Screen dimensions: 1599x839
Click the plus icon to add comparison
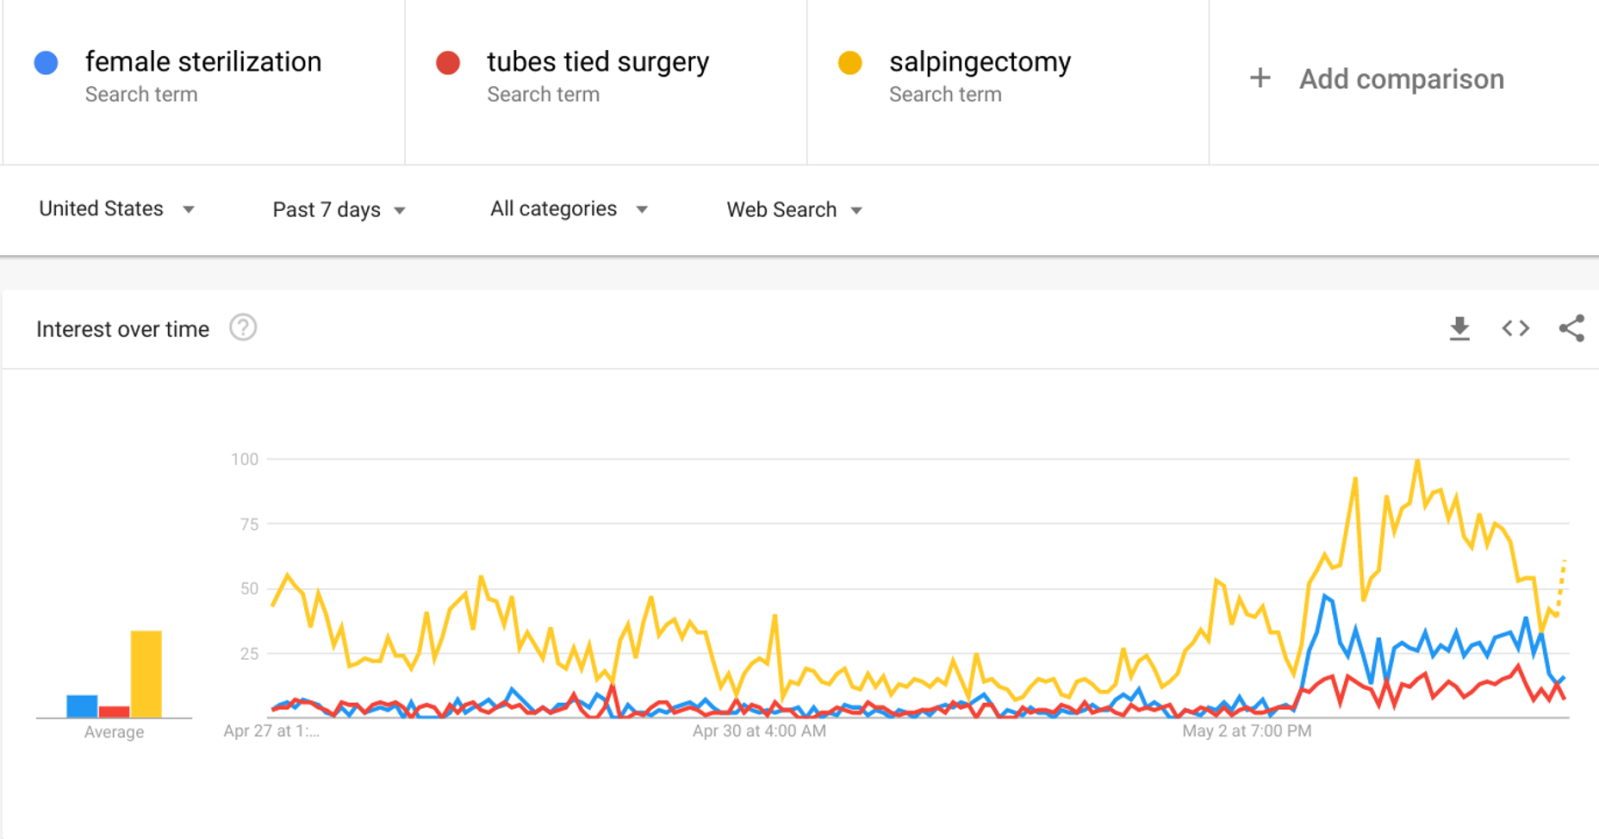pyautogui.click(x=1260, y=78)
